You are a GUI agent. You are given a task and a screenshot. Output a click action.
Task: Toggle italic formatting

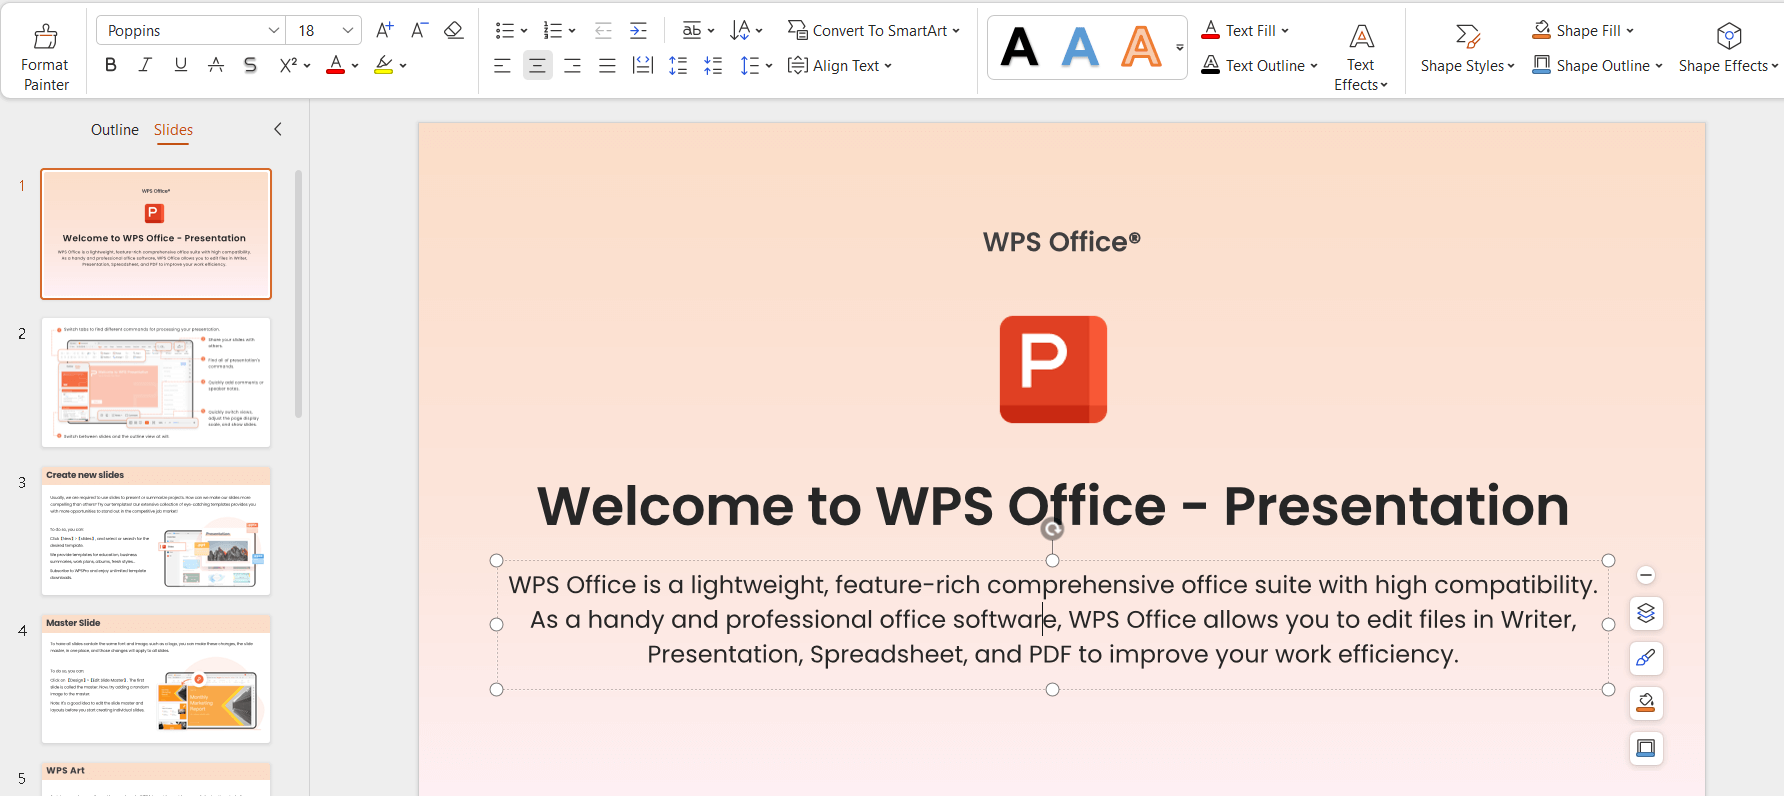145,65
